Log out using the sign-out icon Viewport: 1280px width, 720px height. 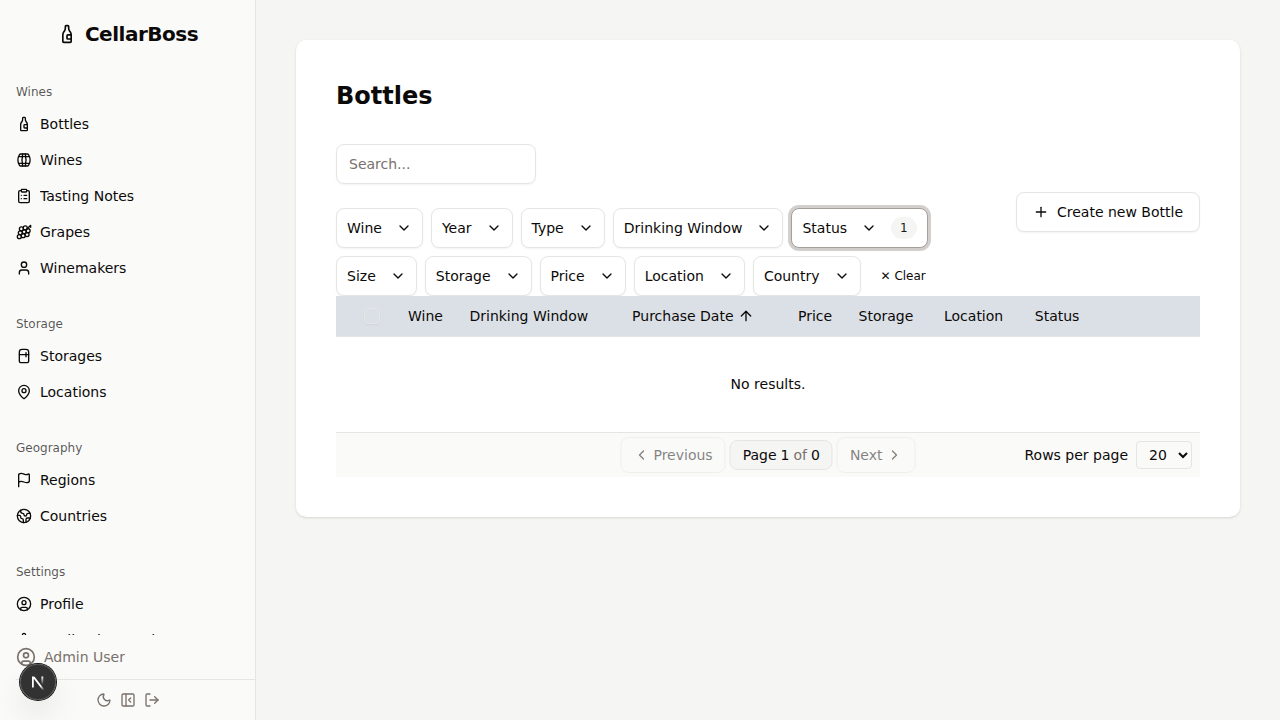click(152, 700)
